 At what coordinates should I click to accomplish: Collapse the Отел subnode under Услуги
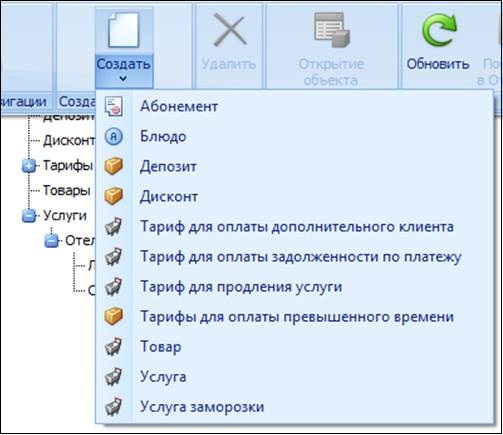click(x=52, y=241)
